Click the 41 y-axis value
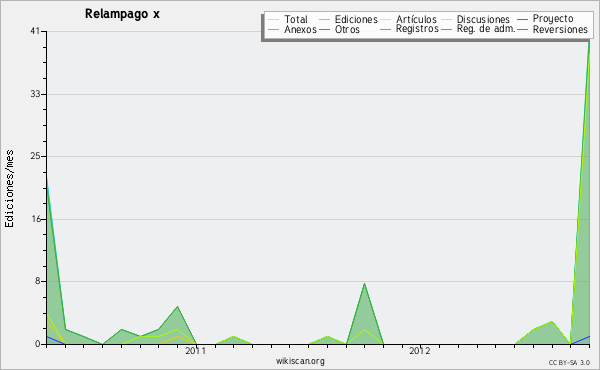Image resolution: width=600 pixels, height=370 pixels. coord(35,31)
